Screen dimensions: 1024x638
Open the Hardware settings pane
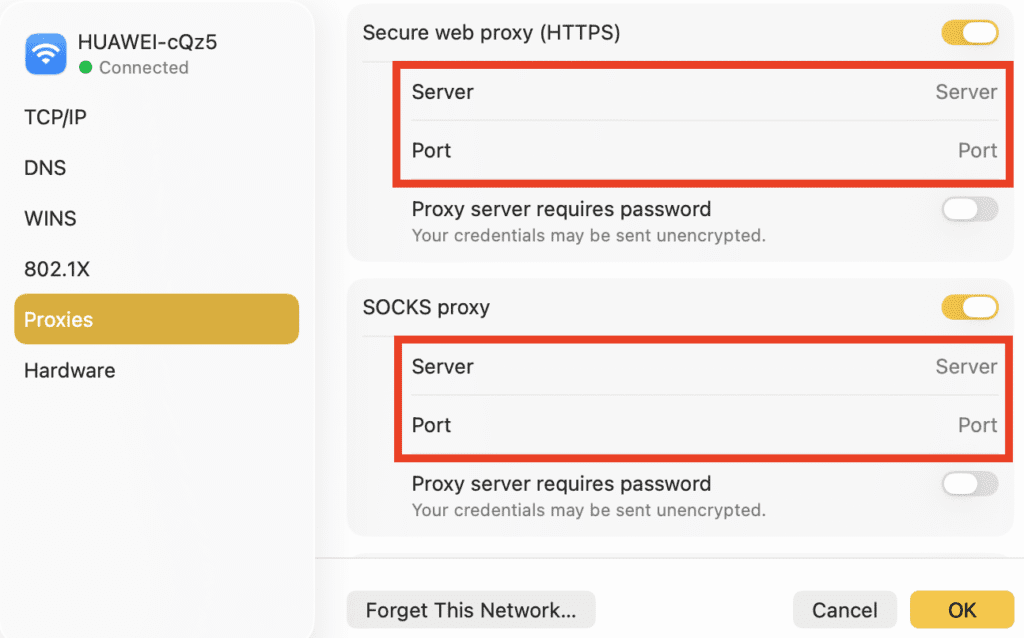pos(69,370)
